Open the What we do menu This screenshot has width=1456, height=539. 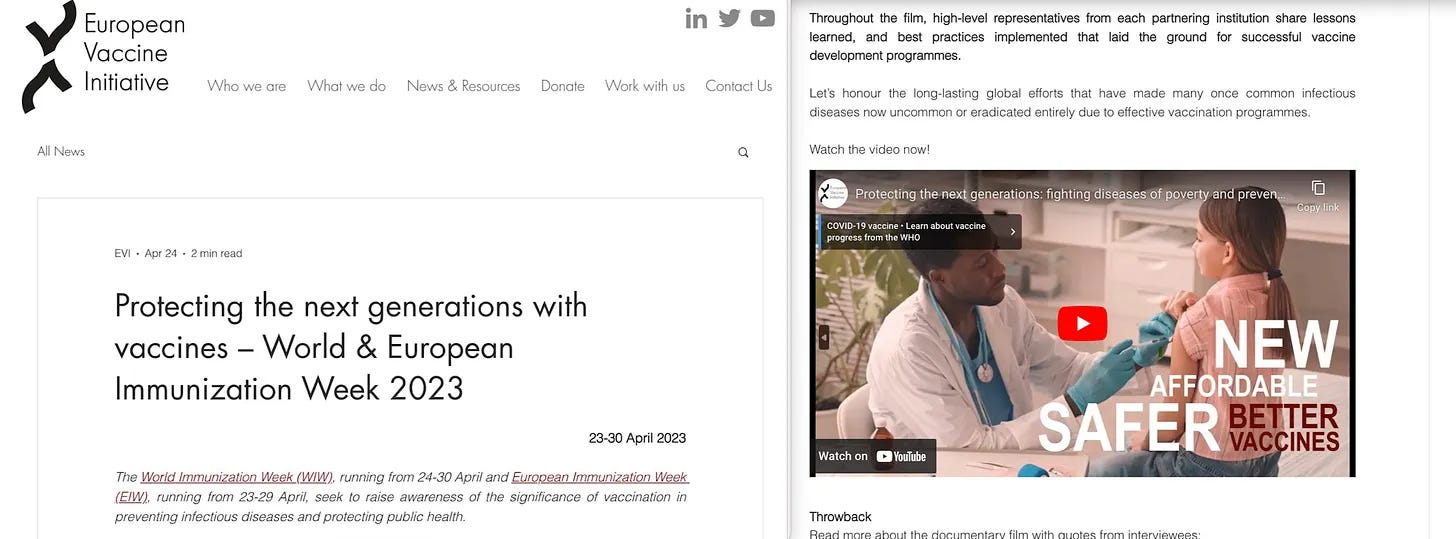(x=346, y=86)
